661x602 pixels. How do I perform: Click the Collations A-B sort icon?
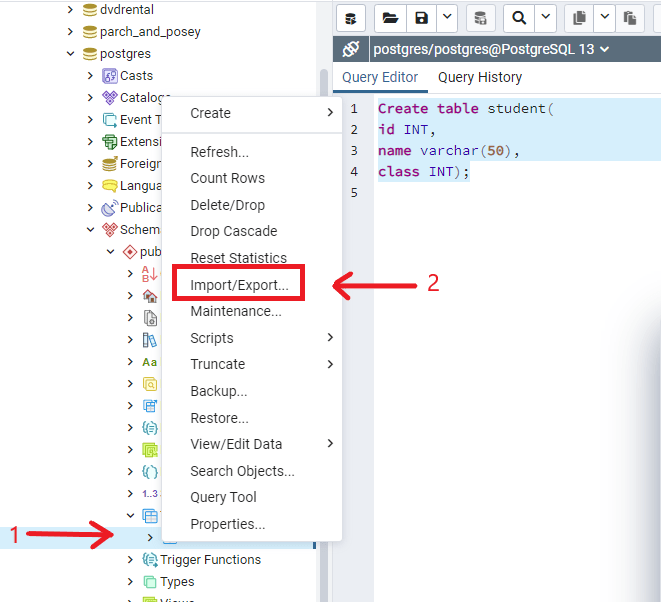(x=150, y=274)
